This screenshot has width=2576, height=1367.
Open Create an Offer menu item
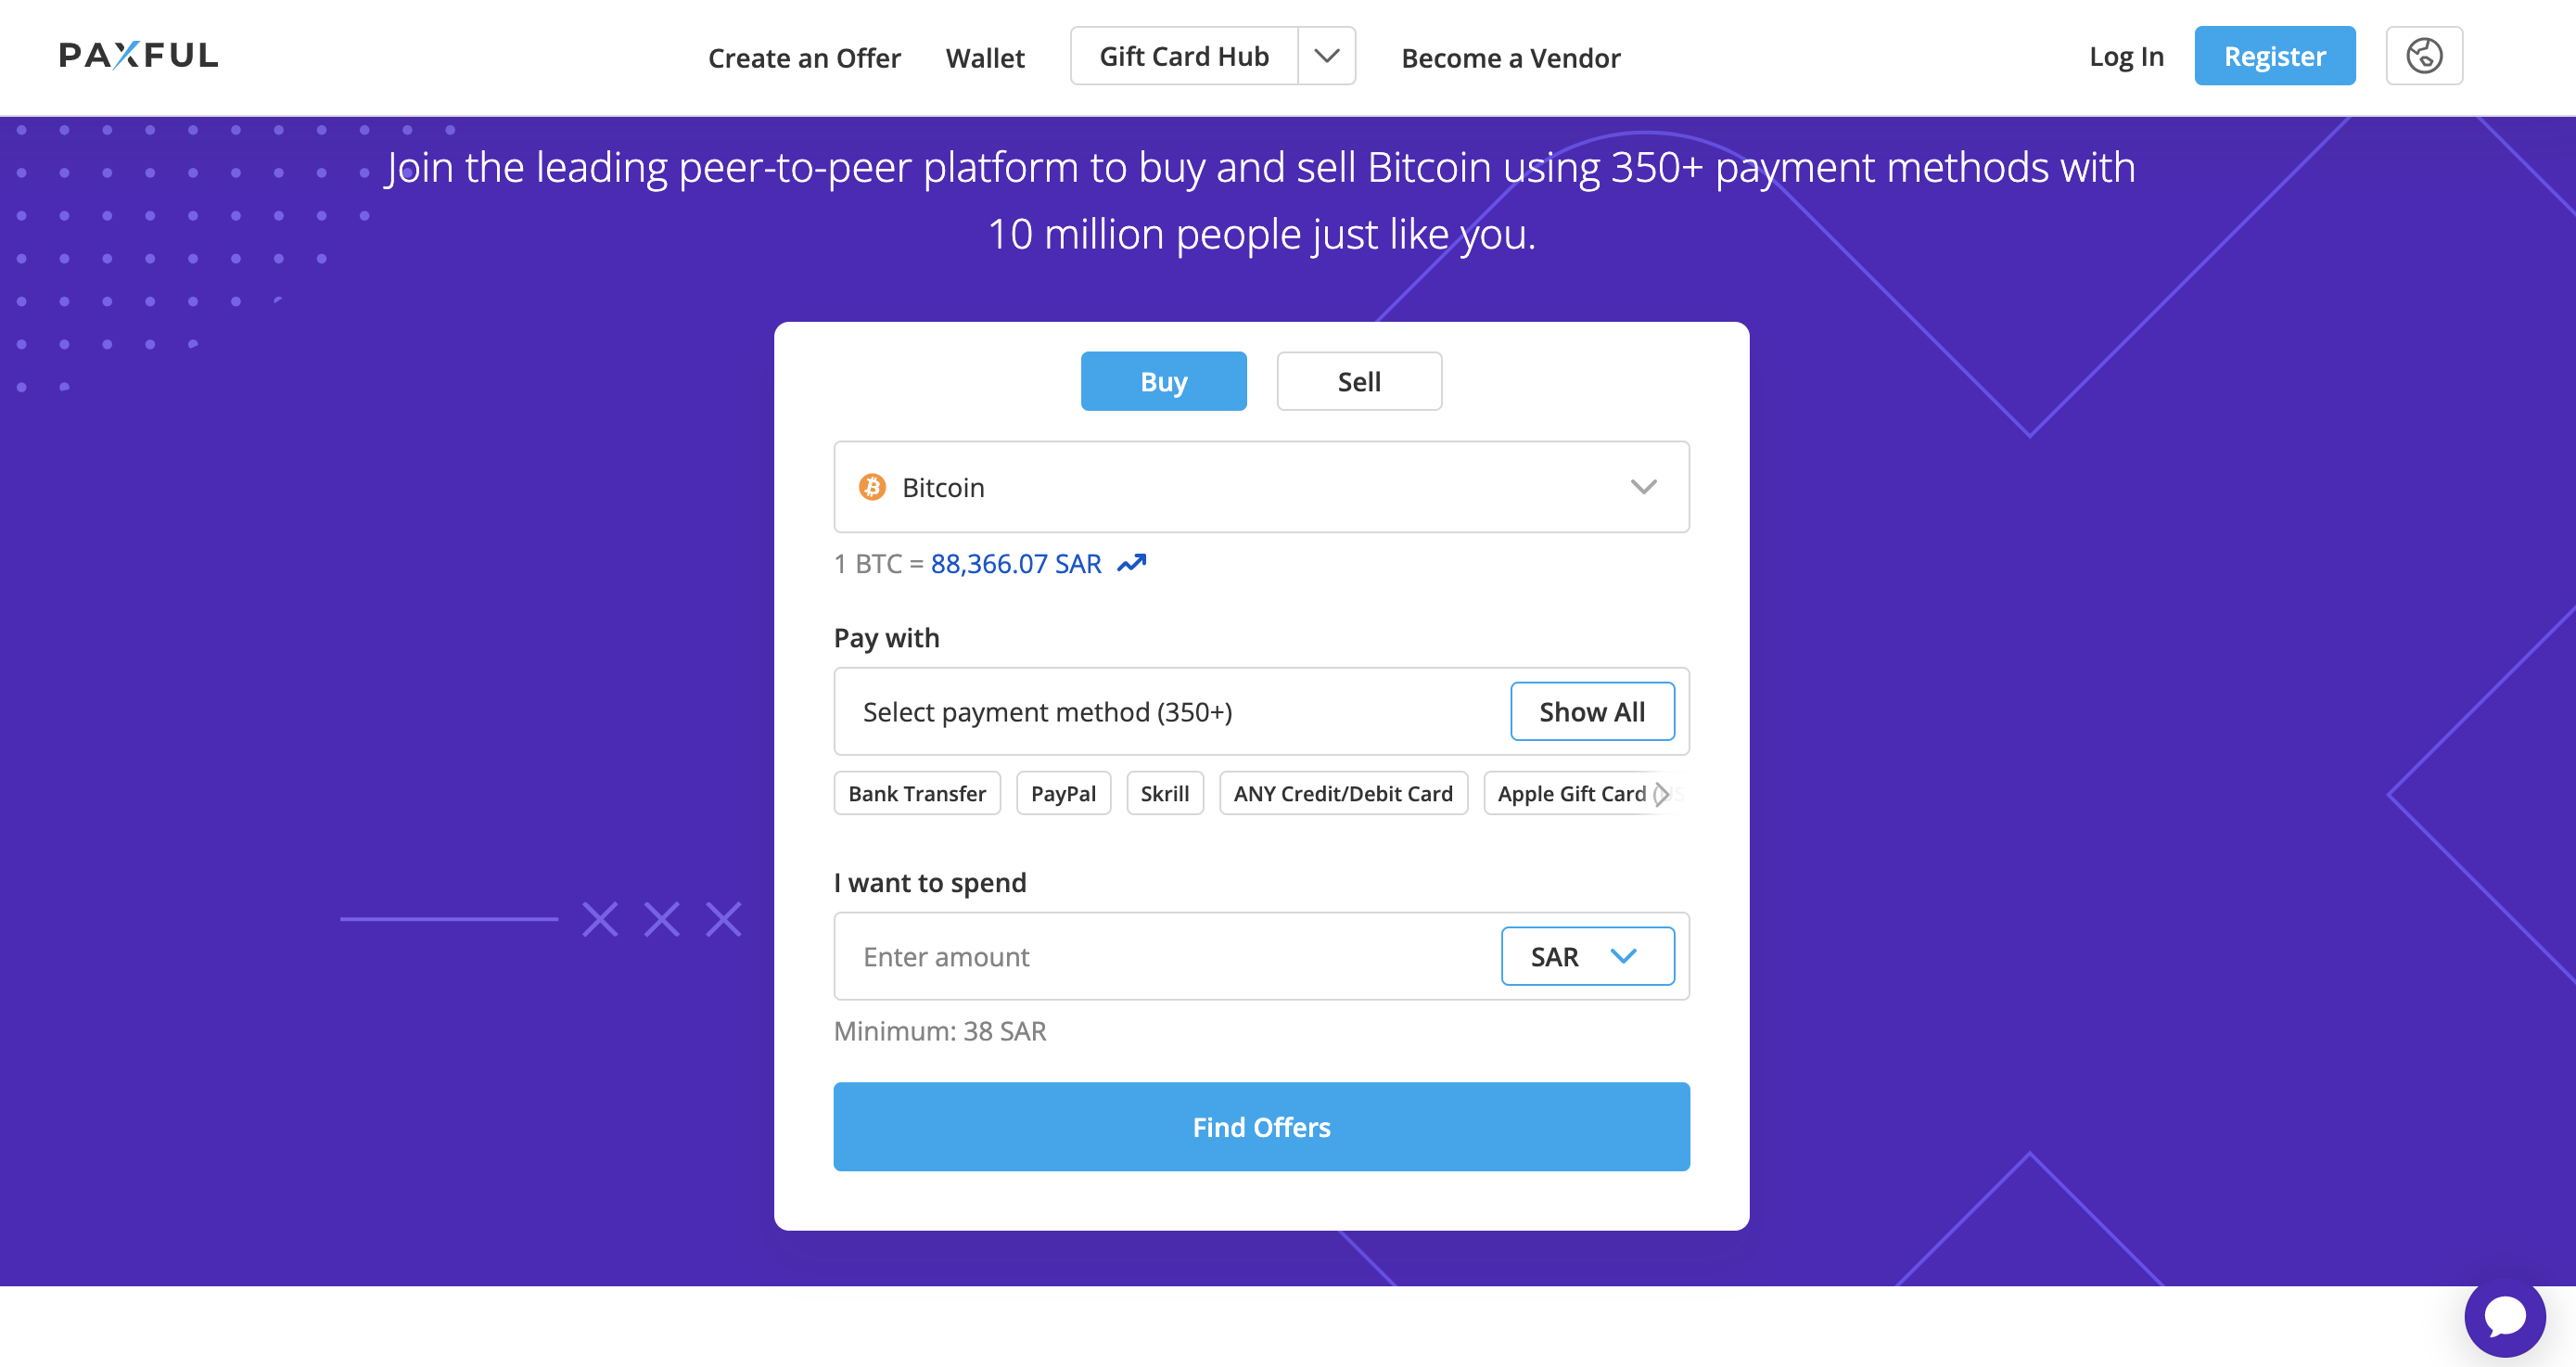pyautogui.click(x=804, y=58)
